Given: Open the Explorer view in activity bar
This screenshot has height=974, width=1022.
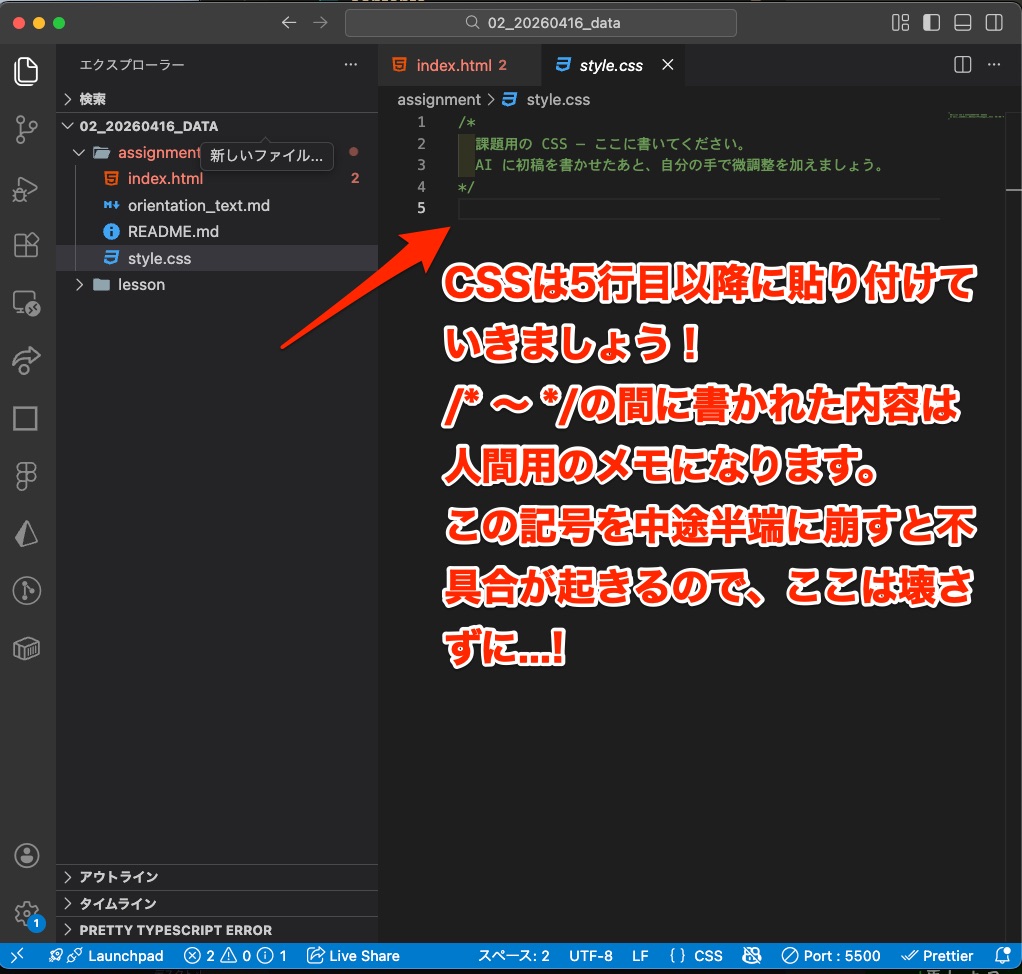Looking at the screenshot, I should pos(26,71).
